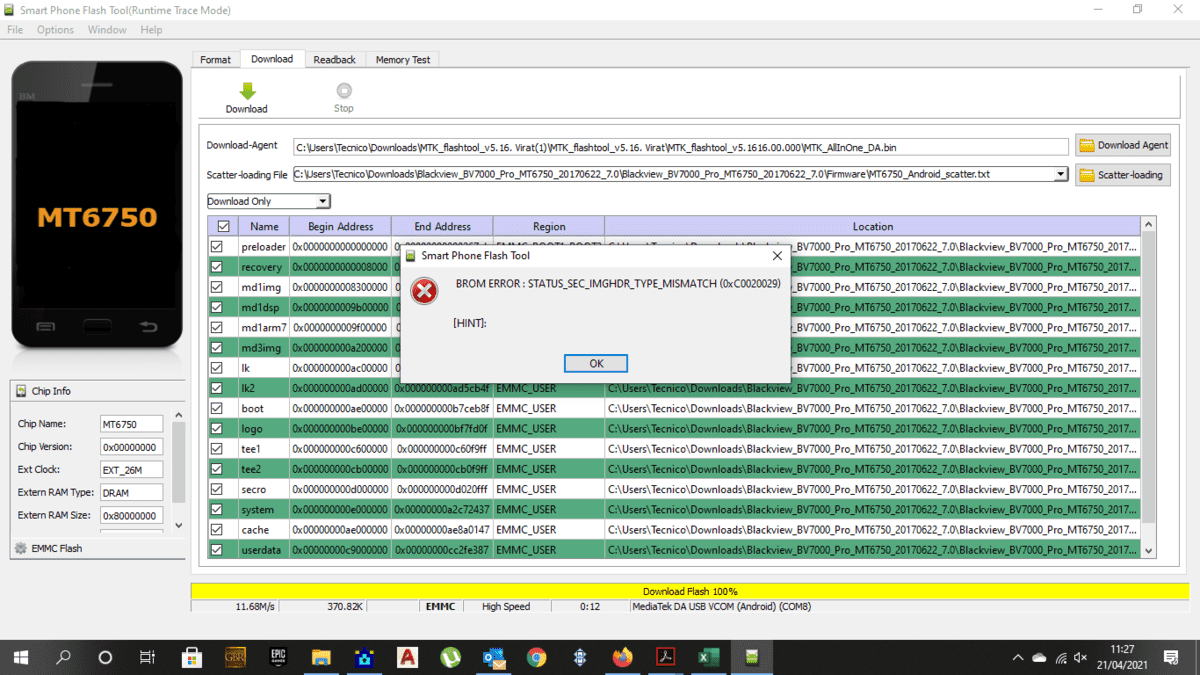
Task: Click the red error icon in the dialog
Action: 425,291
